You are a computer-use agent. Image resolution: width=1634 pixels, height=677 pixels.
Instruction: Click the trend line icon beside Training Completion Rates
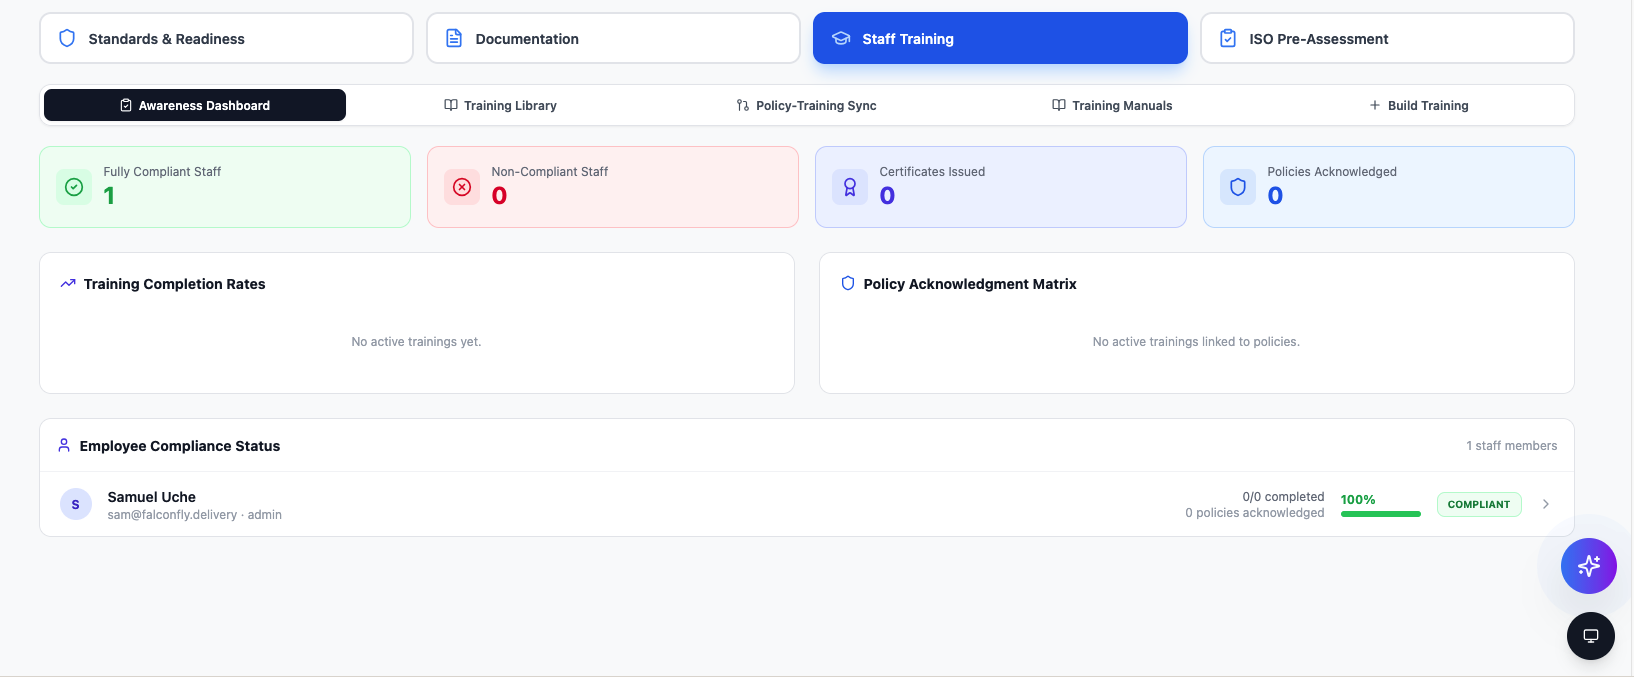68,283
